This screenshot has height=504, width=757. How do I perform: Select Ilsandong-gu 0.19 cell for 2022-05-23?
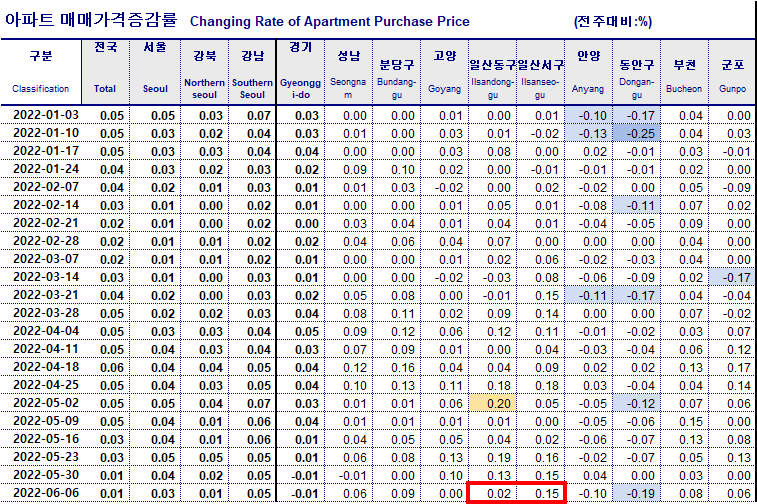pos(492,457)
